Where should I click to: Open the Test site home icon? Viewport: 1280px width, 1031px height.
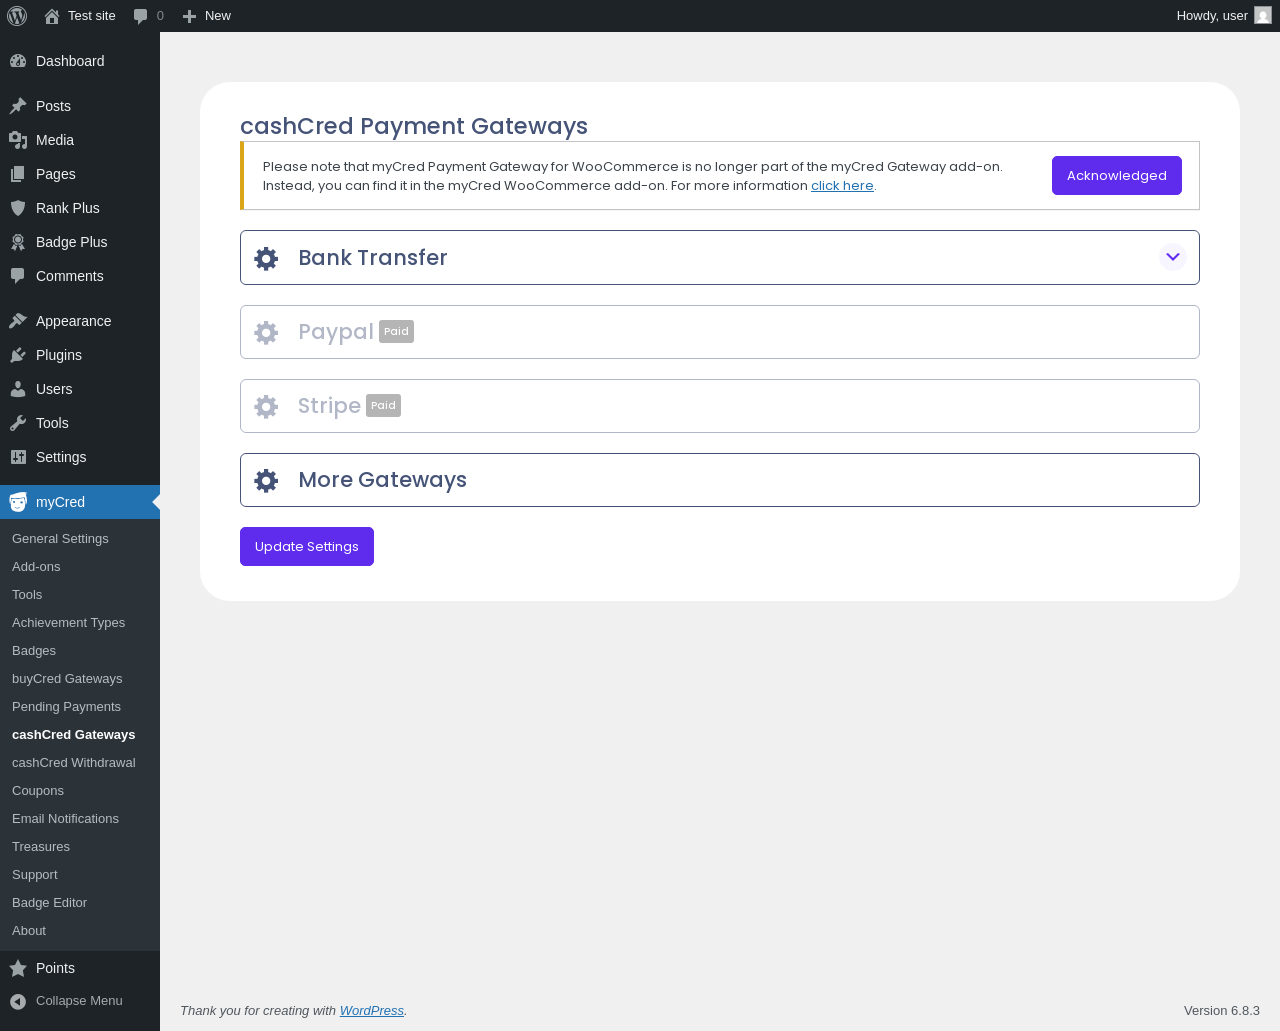[52, 16]
